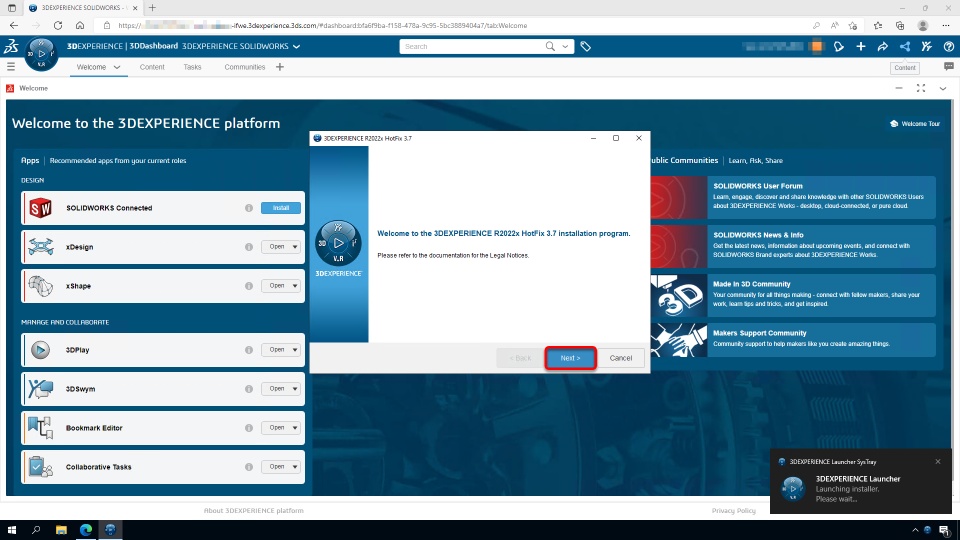Open SOLIDWORKS User Forum community
960x540 pixels.
tap(793, 197)
